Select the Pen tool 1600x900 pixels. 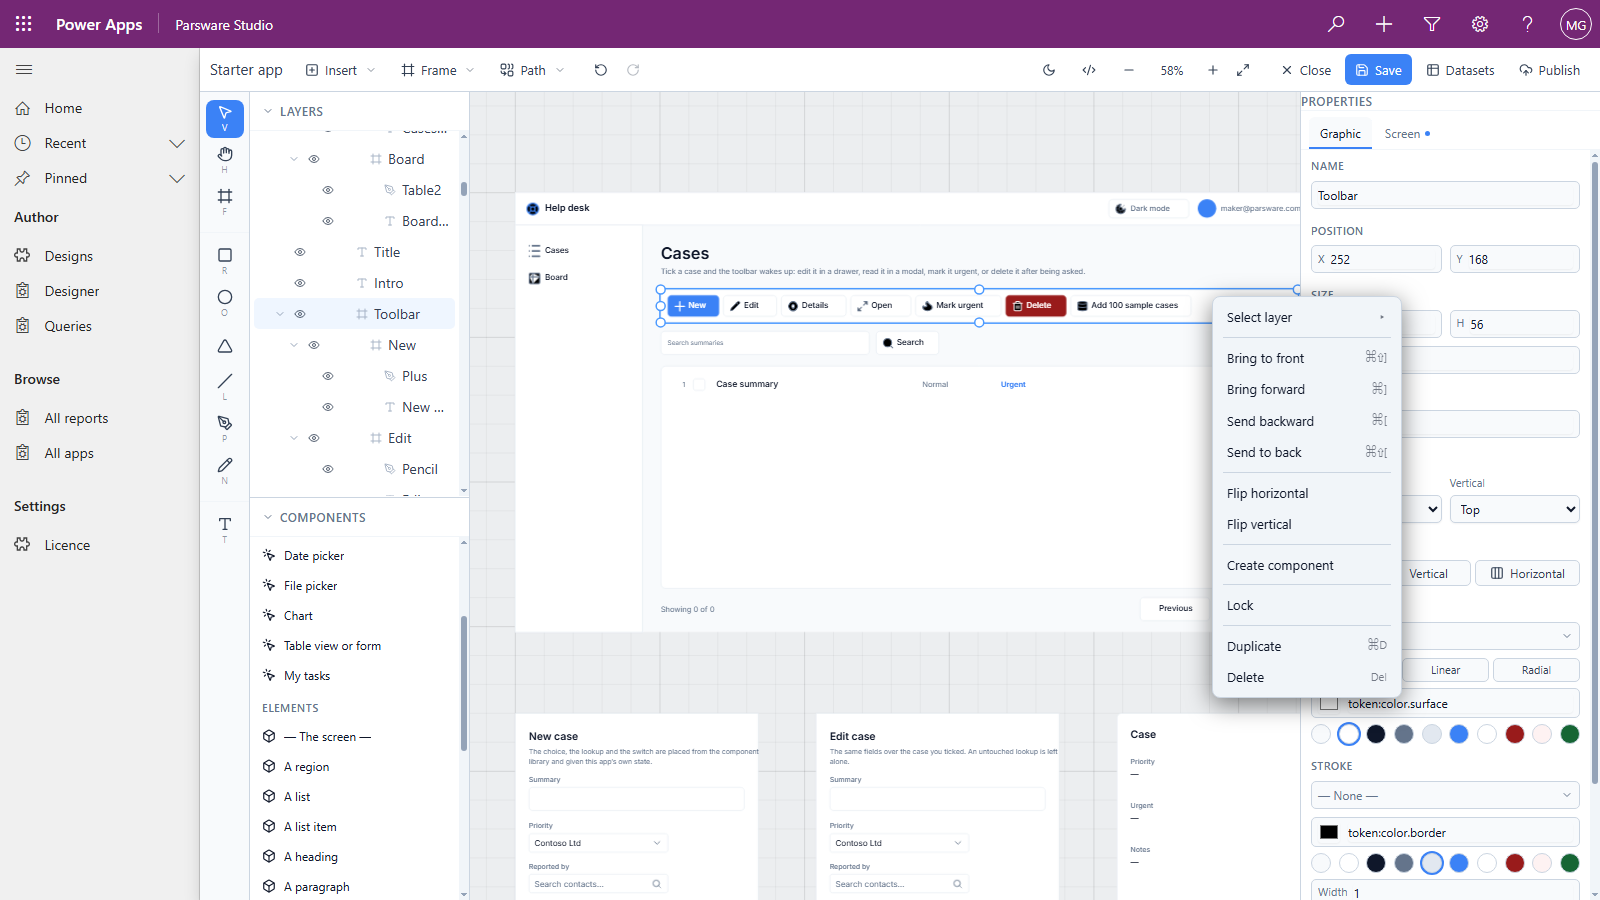coord(225,427)
